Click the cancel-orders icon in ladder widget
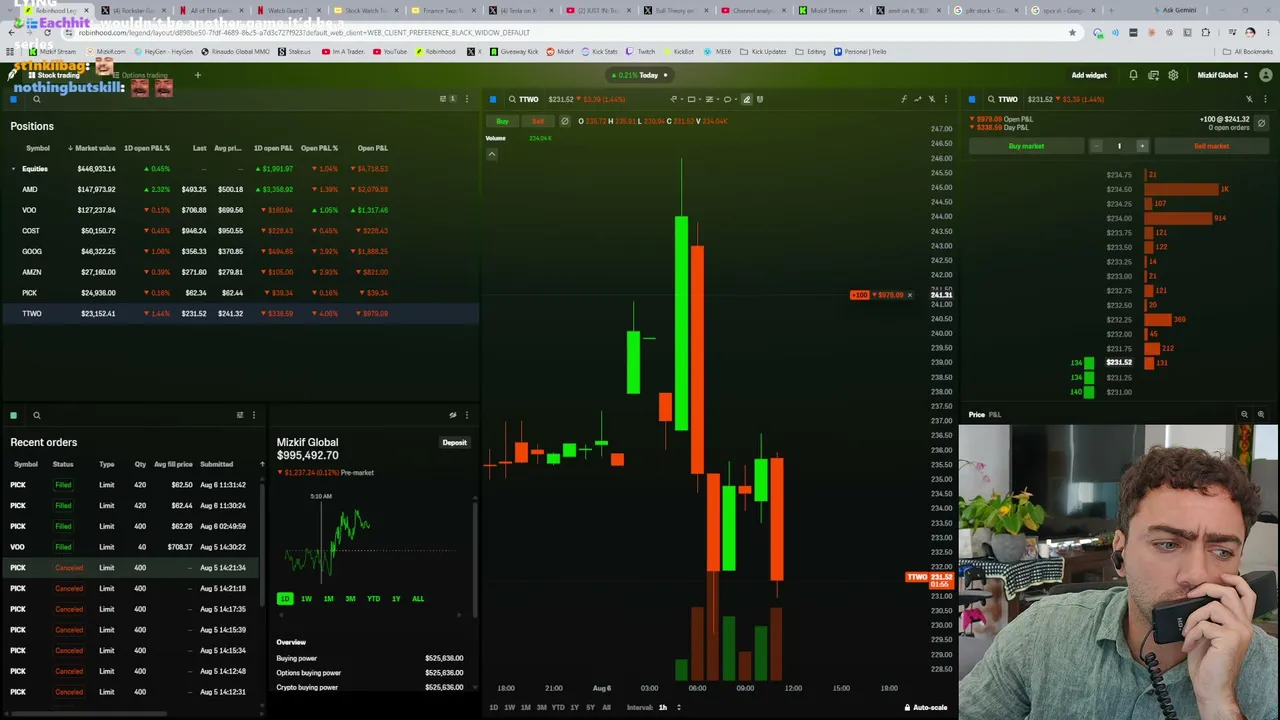Viewport: 1280px width, 720px height. pyautogui.click(x=1261, y=123)
